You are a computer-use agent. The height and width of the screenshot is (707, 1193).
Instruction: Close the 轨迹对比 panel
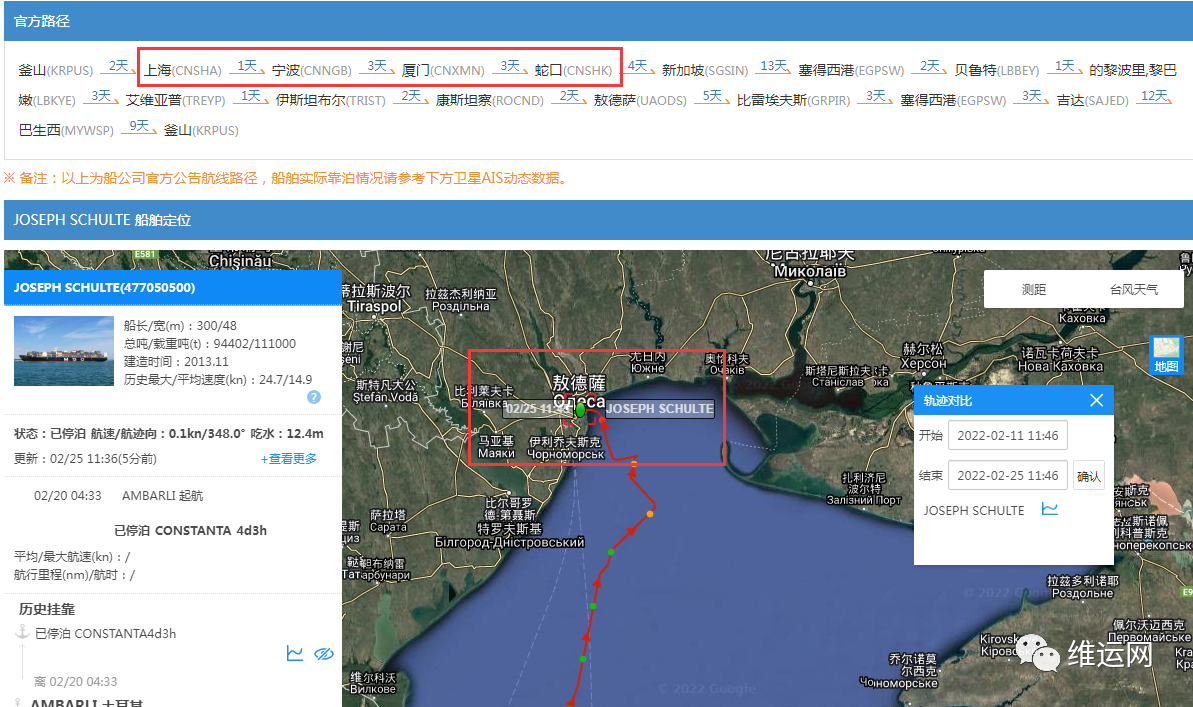[1096, 400]
